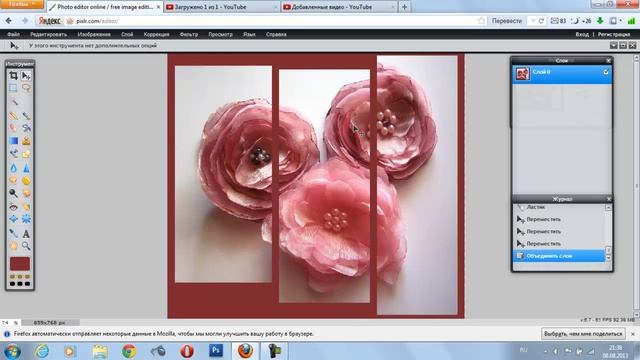Open the Просмотр menu
640x360 pixels.
pyautogui.click(x=220, y=34)
